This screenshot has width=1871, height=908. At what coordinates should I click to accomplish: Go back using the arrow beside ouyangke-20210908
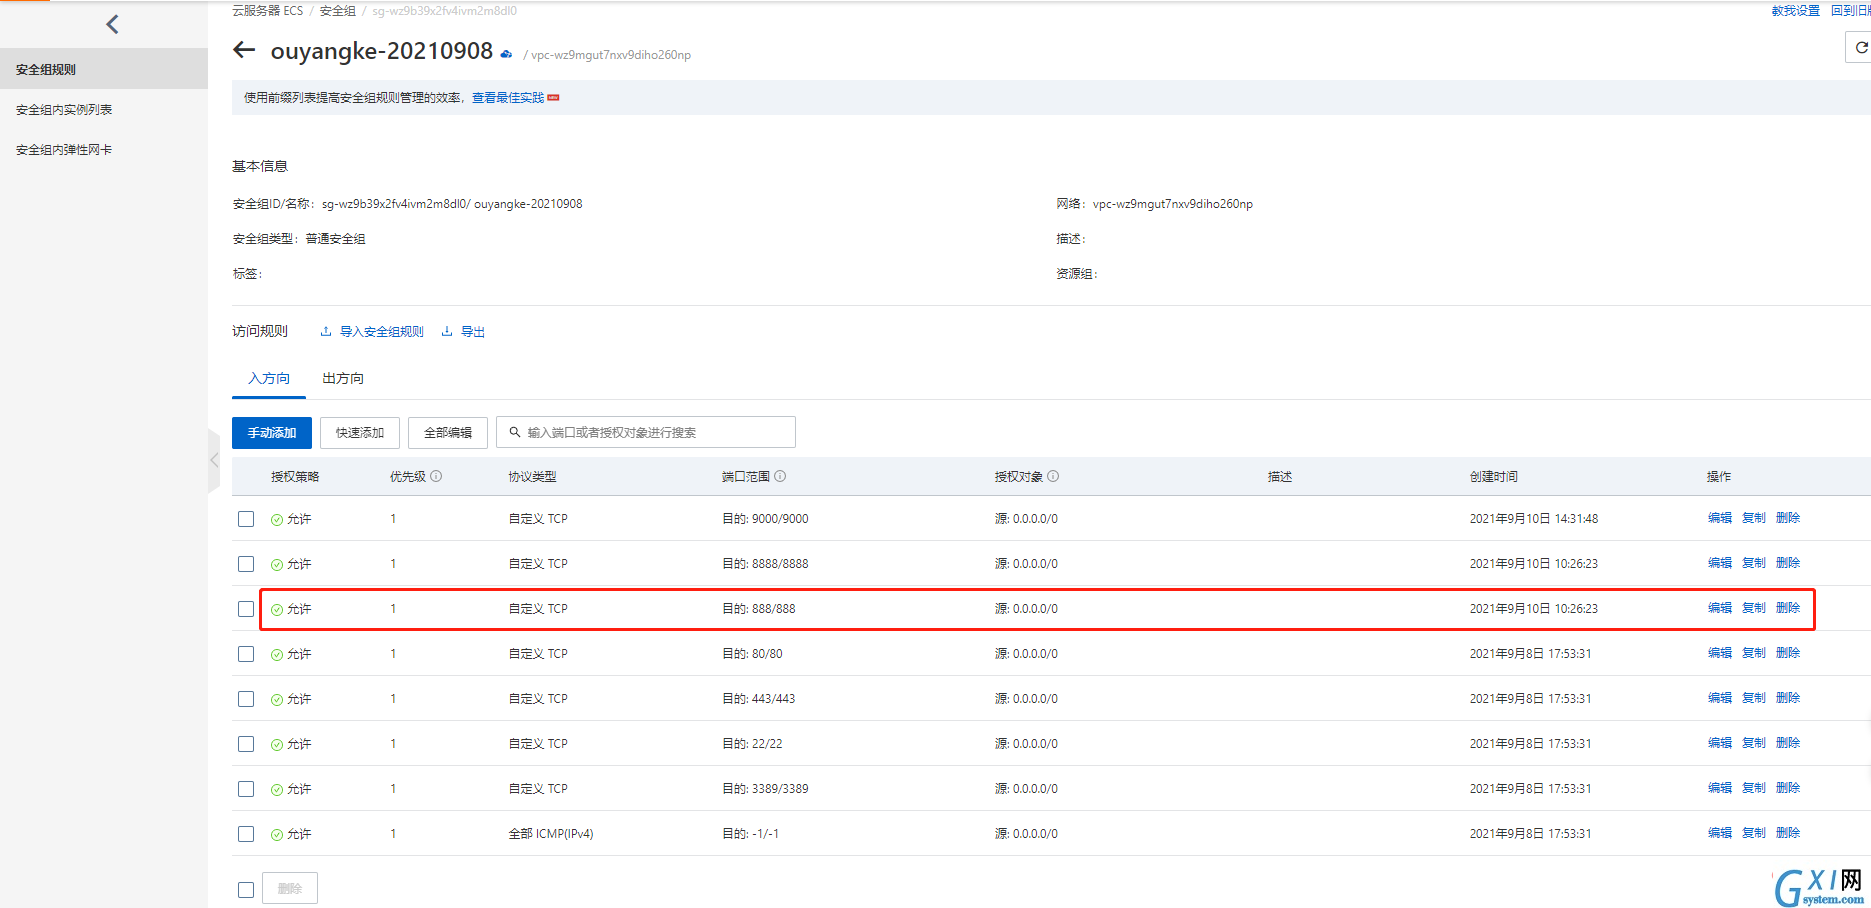[244, 50]
